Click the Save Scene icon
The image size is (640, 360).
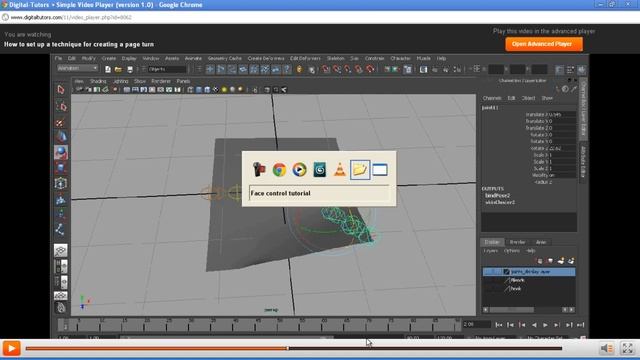pos(130,69)
